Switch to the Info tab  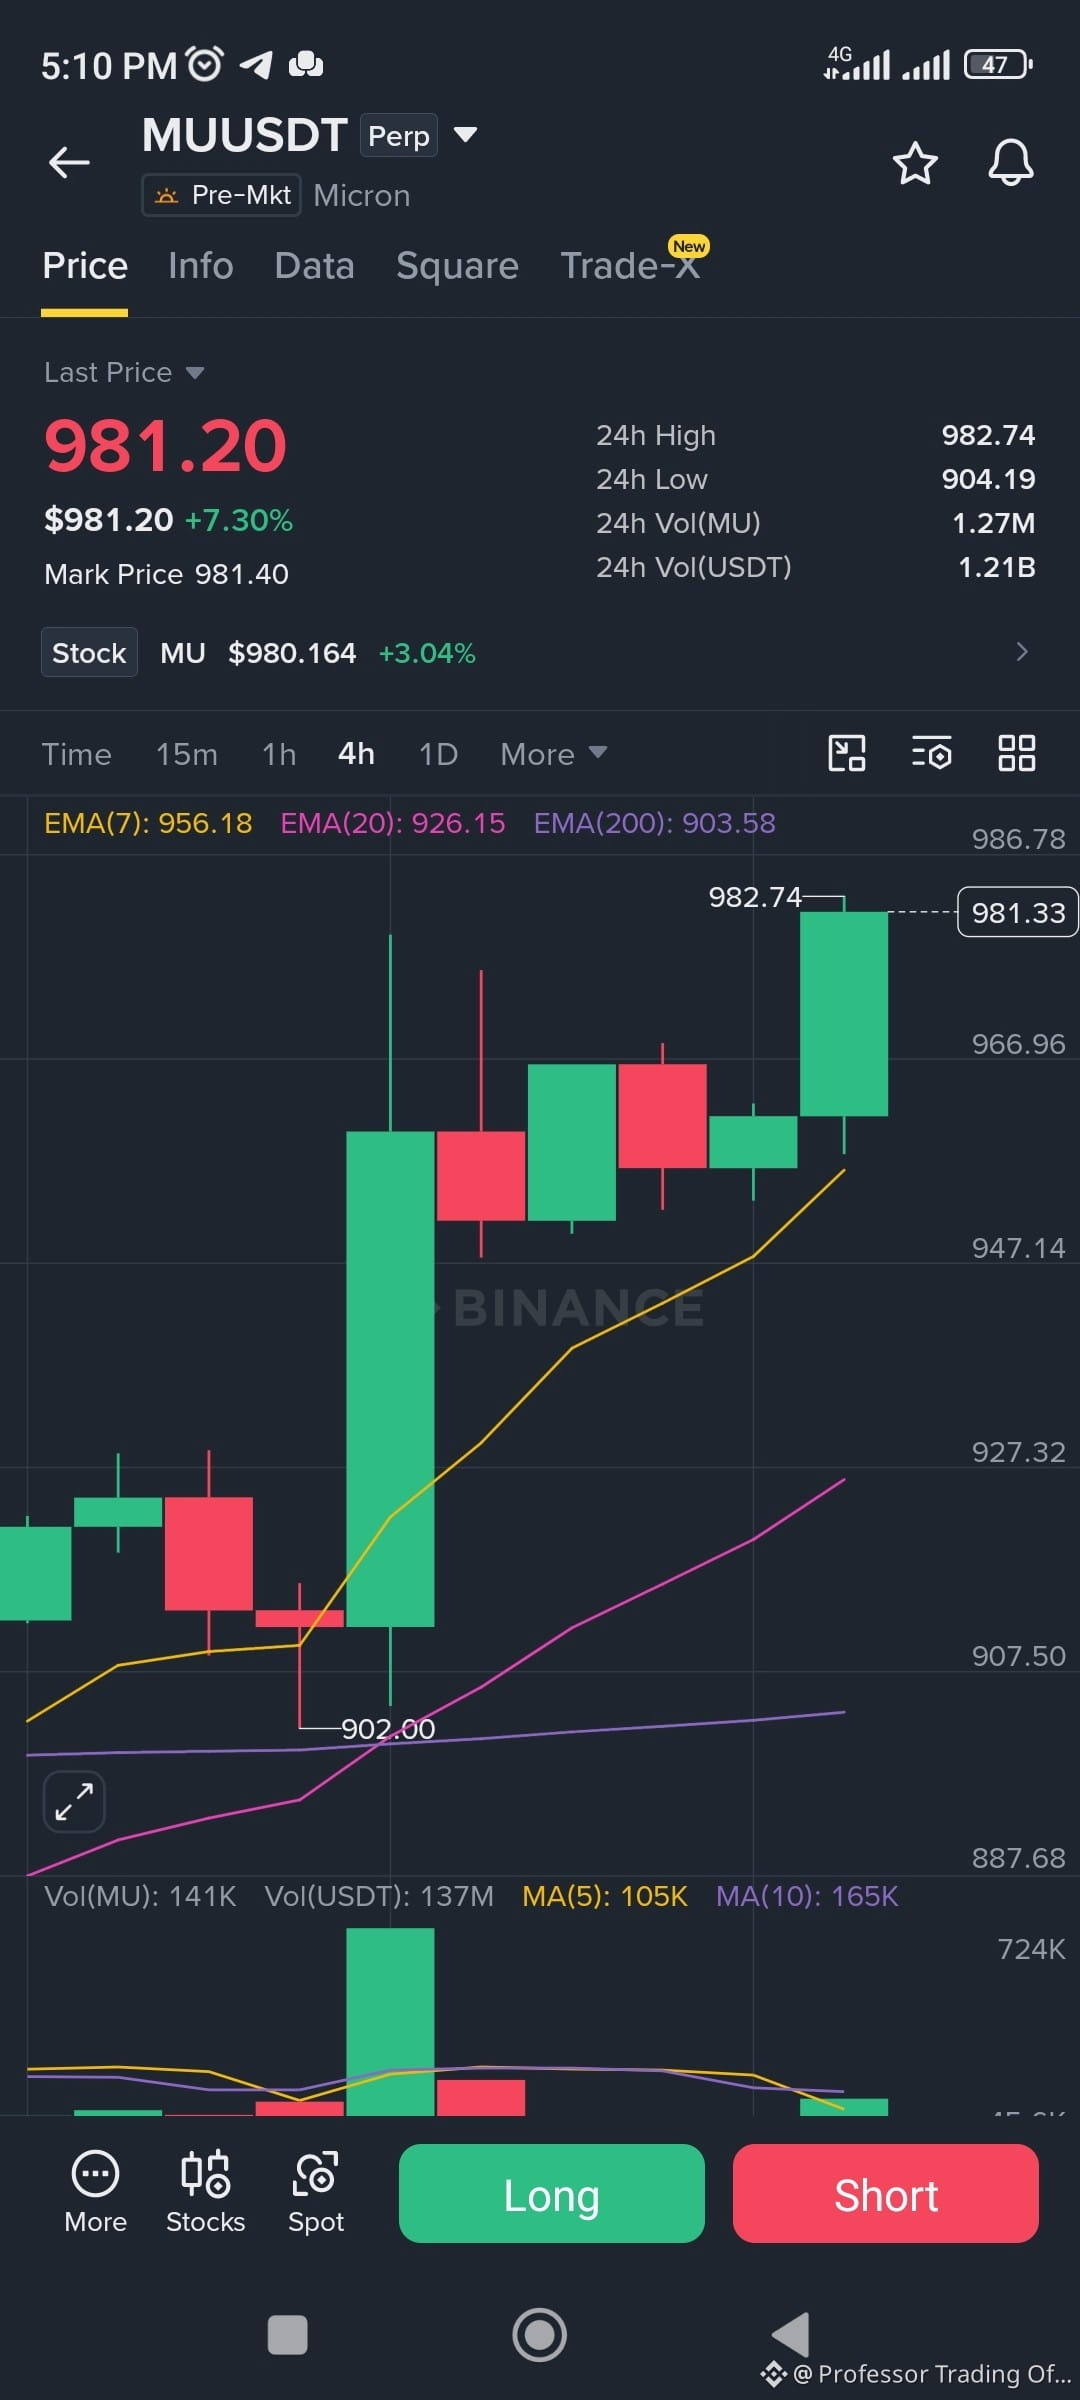(201, 266)
